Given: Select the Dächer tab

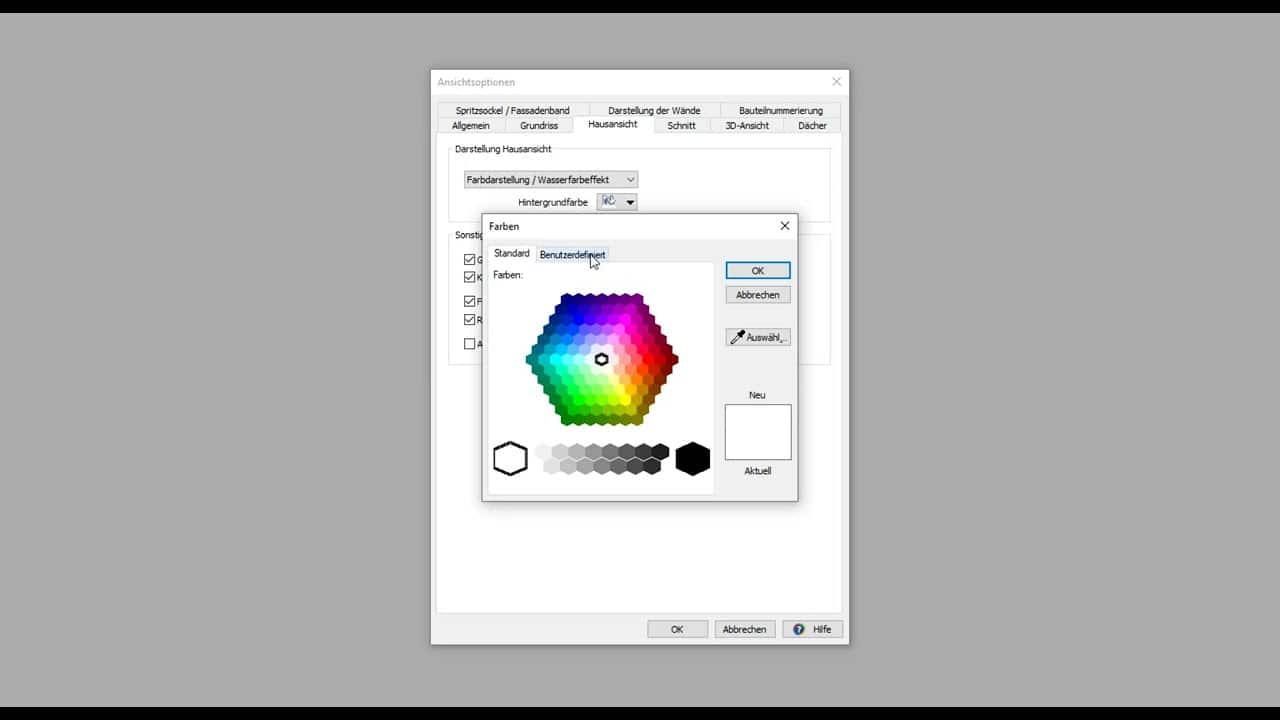Looking at the screenshot, I should point(812,126).
